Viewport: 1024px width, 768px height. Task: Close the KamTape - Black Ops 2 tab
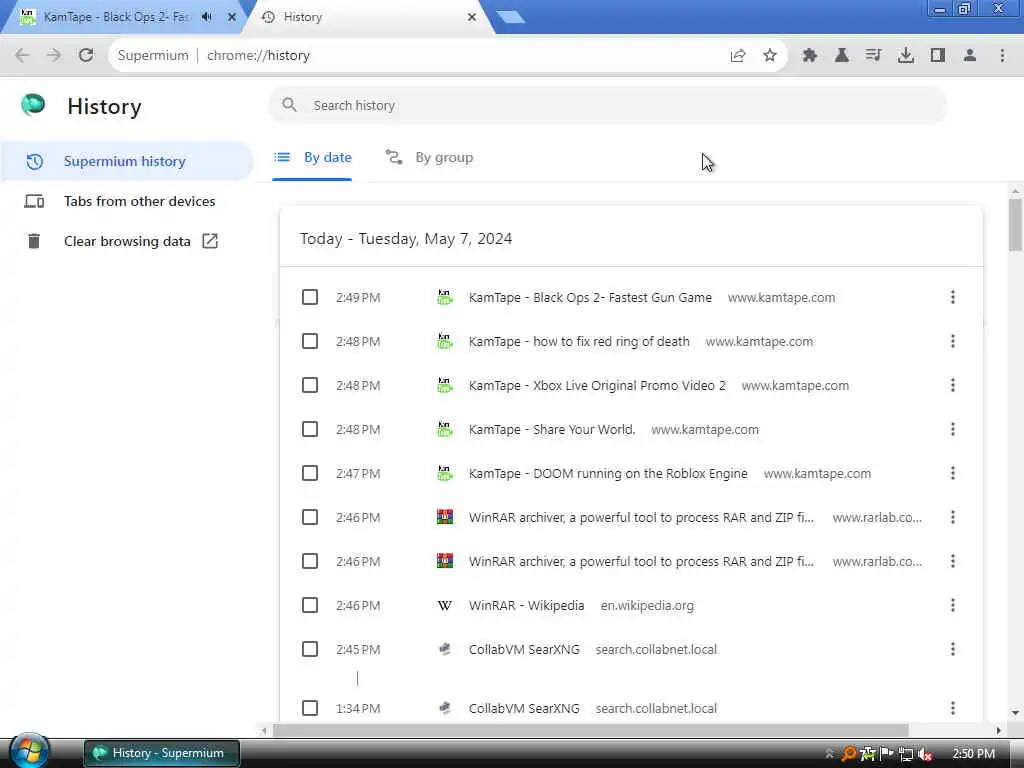232,17
